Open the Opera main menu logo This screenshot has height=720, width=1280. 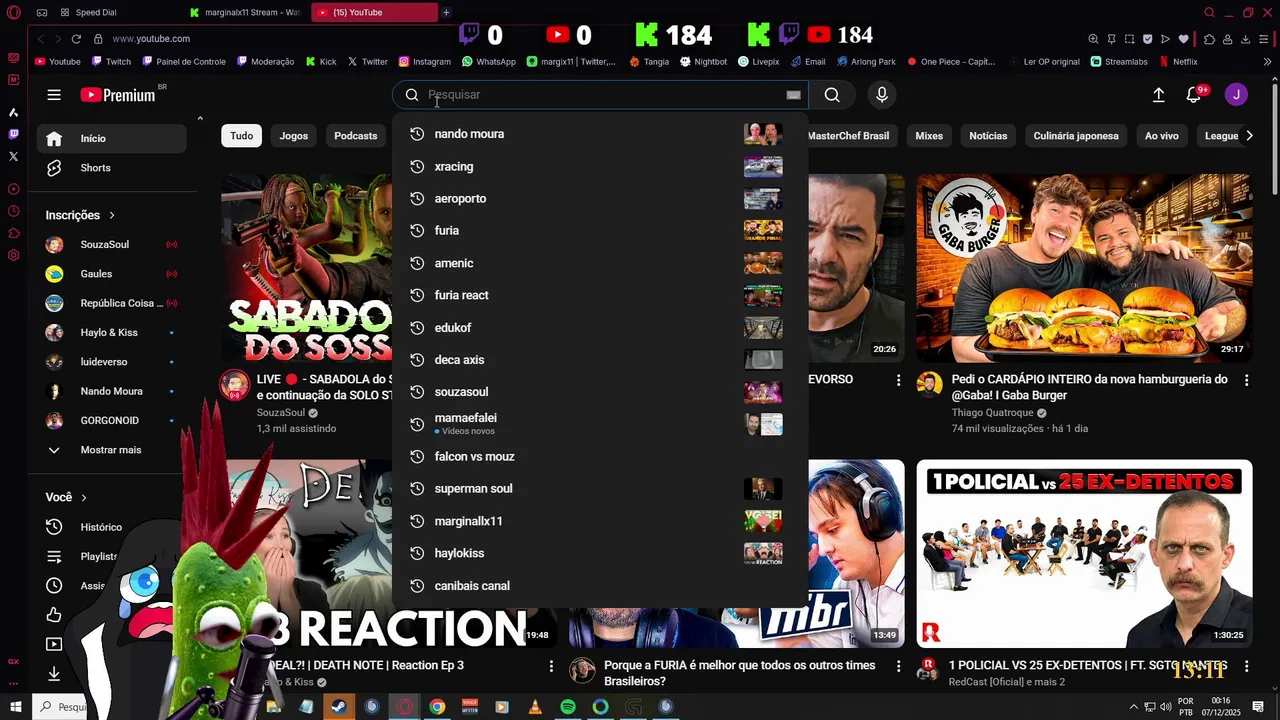[13, 13]
